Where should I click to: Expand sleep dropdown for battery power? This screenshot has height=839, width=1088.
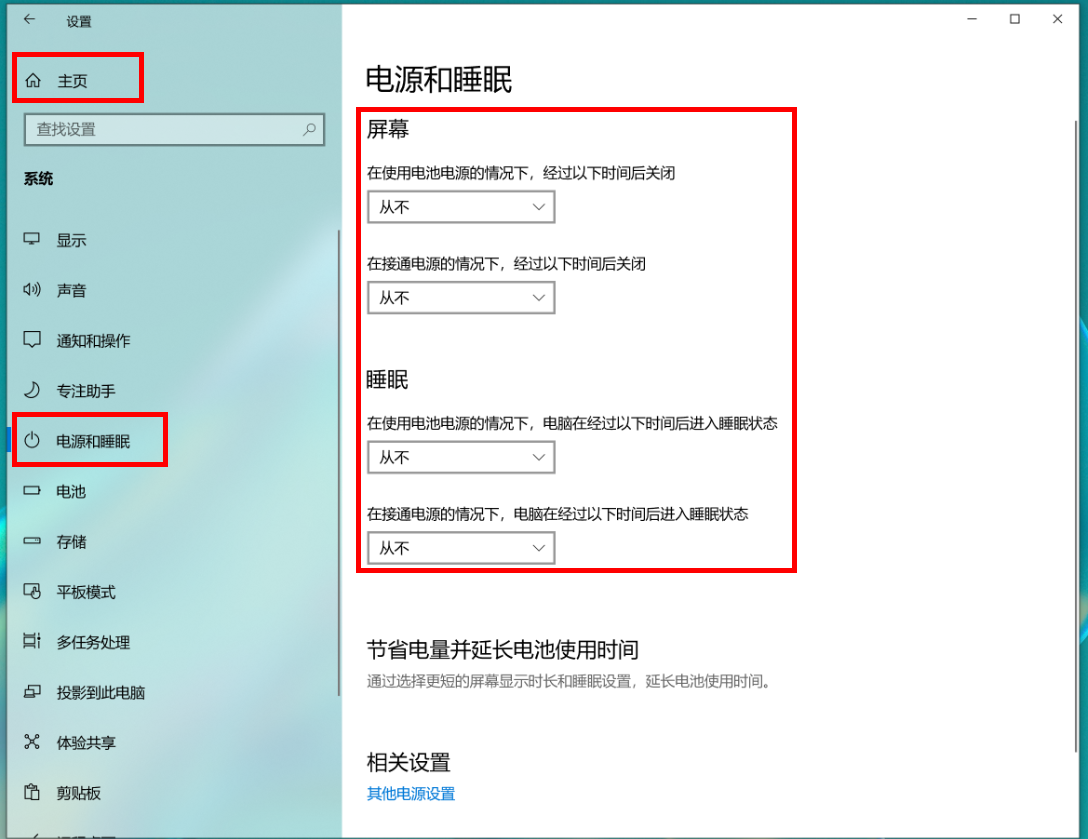460,457
